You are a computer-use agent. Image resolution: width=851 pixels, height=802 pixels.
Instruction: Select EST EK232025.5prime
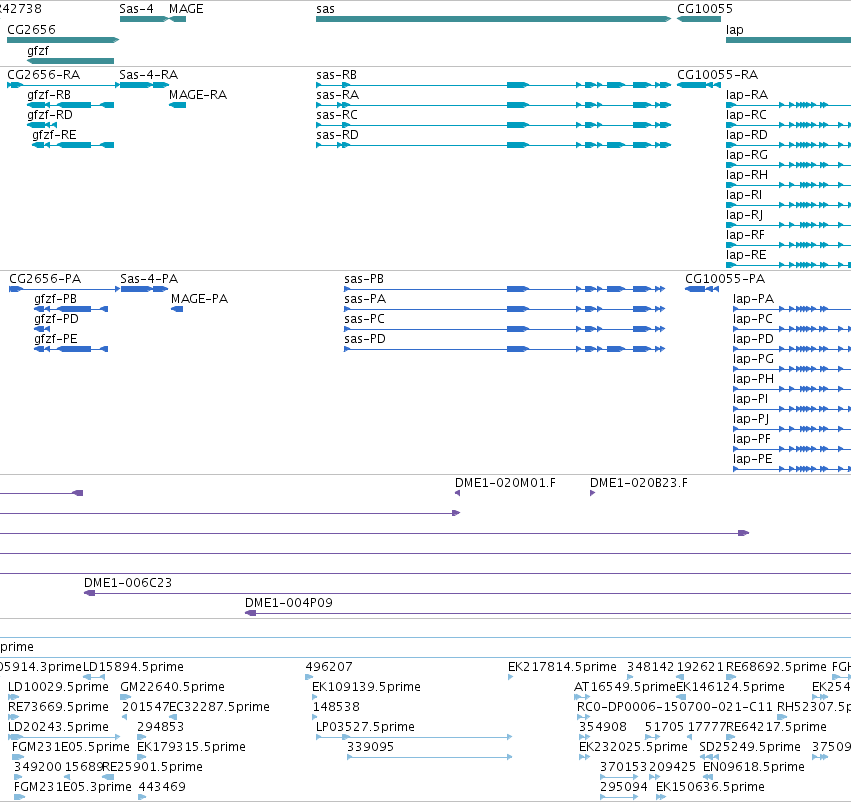tap(585, 757)
